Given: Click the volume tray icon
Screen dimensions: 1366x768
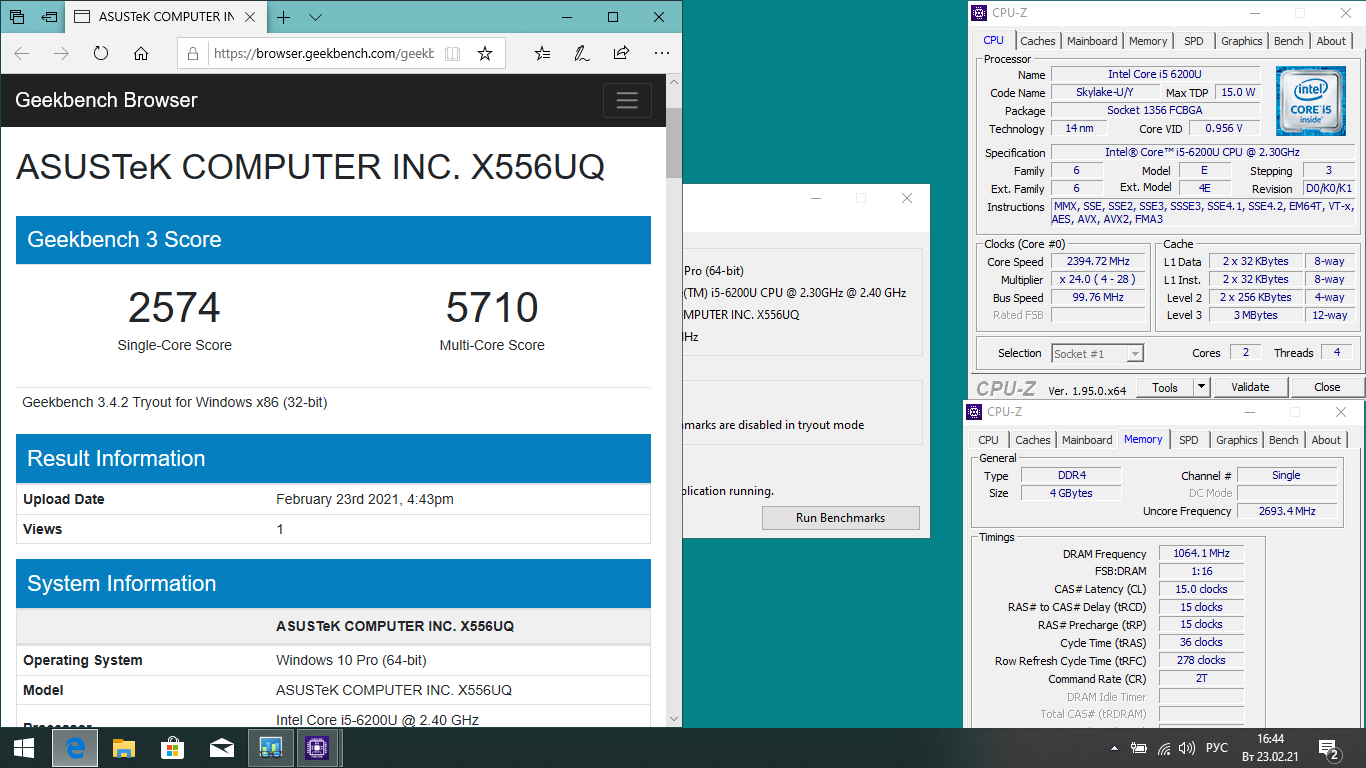Looking at the screenshot, I should click(1187, 747).
